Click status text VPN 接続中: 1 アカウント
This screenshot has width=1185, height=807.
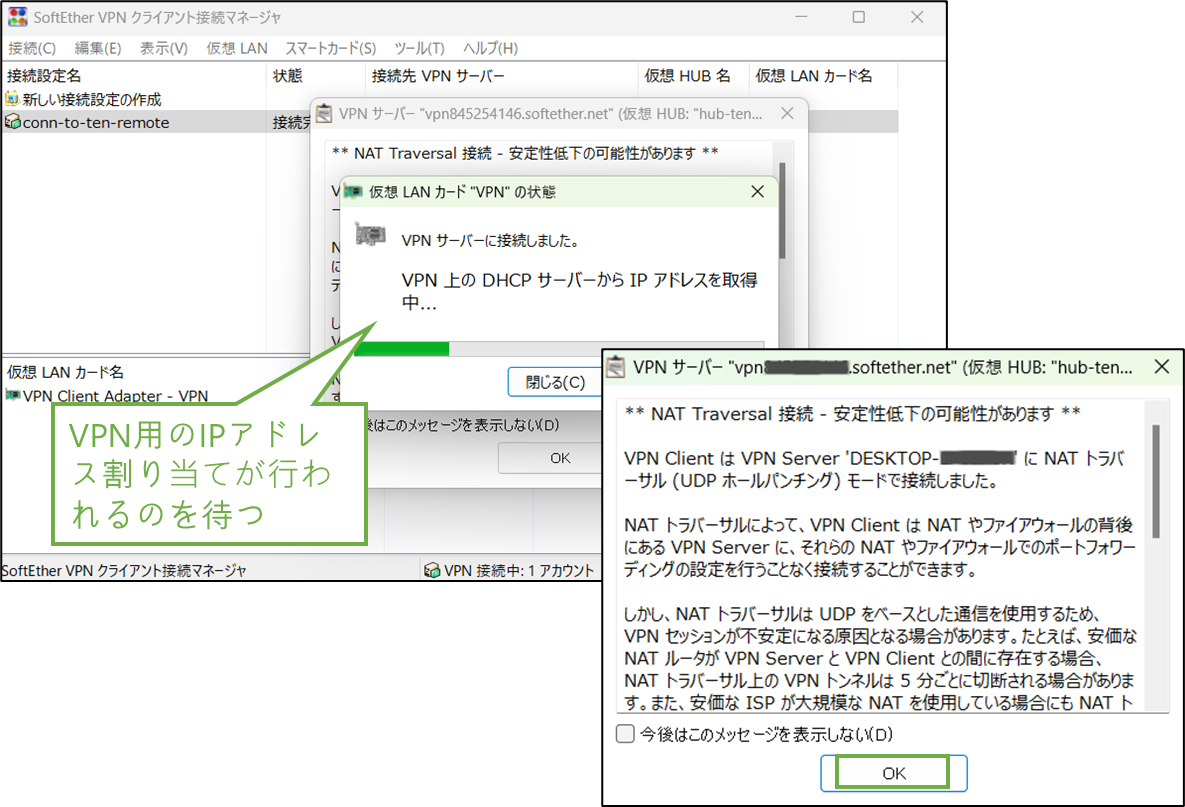coord(519,570)
